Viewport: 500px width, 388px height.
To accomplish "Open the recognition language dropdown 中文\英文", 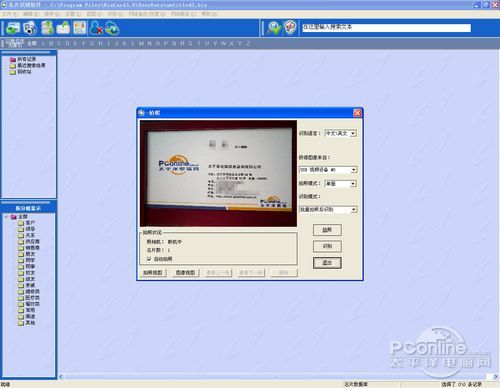I will 341,133.
